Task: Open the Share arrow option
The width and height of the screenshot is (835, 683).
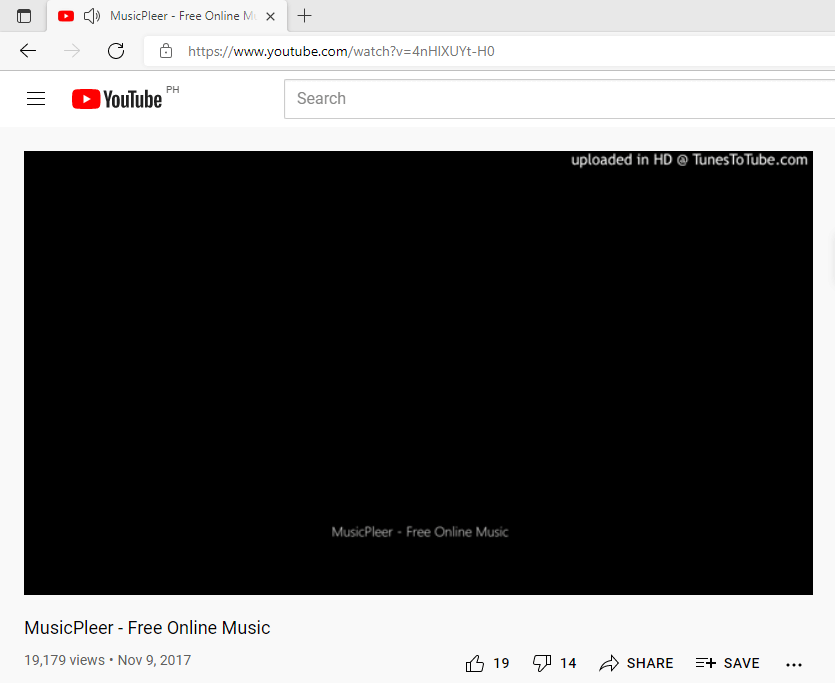Action: click(636, 663)
